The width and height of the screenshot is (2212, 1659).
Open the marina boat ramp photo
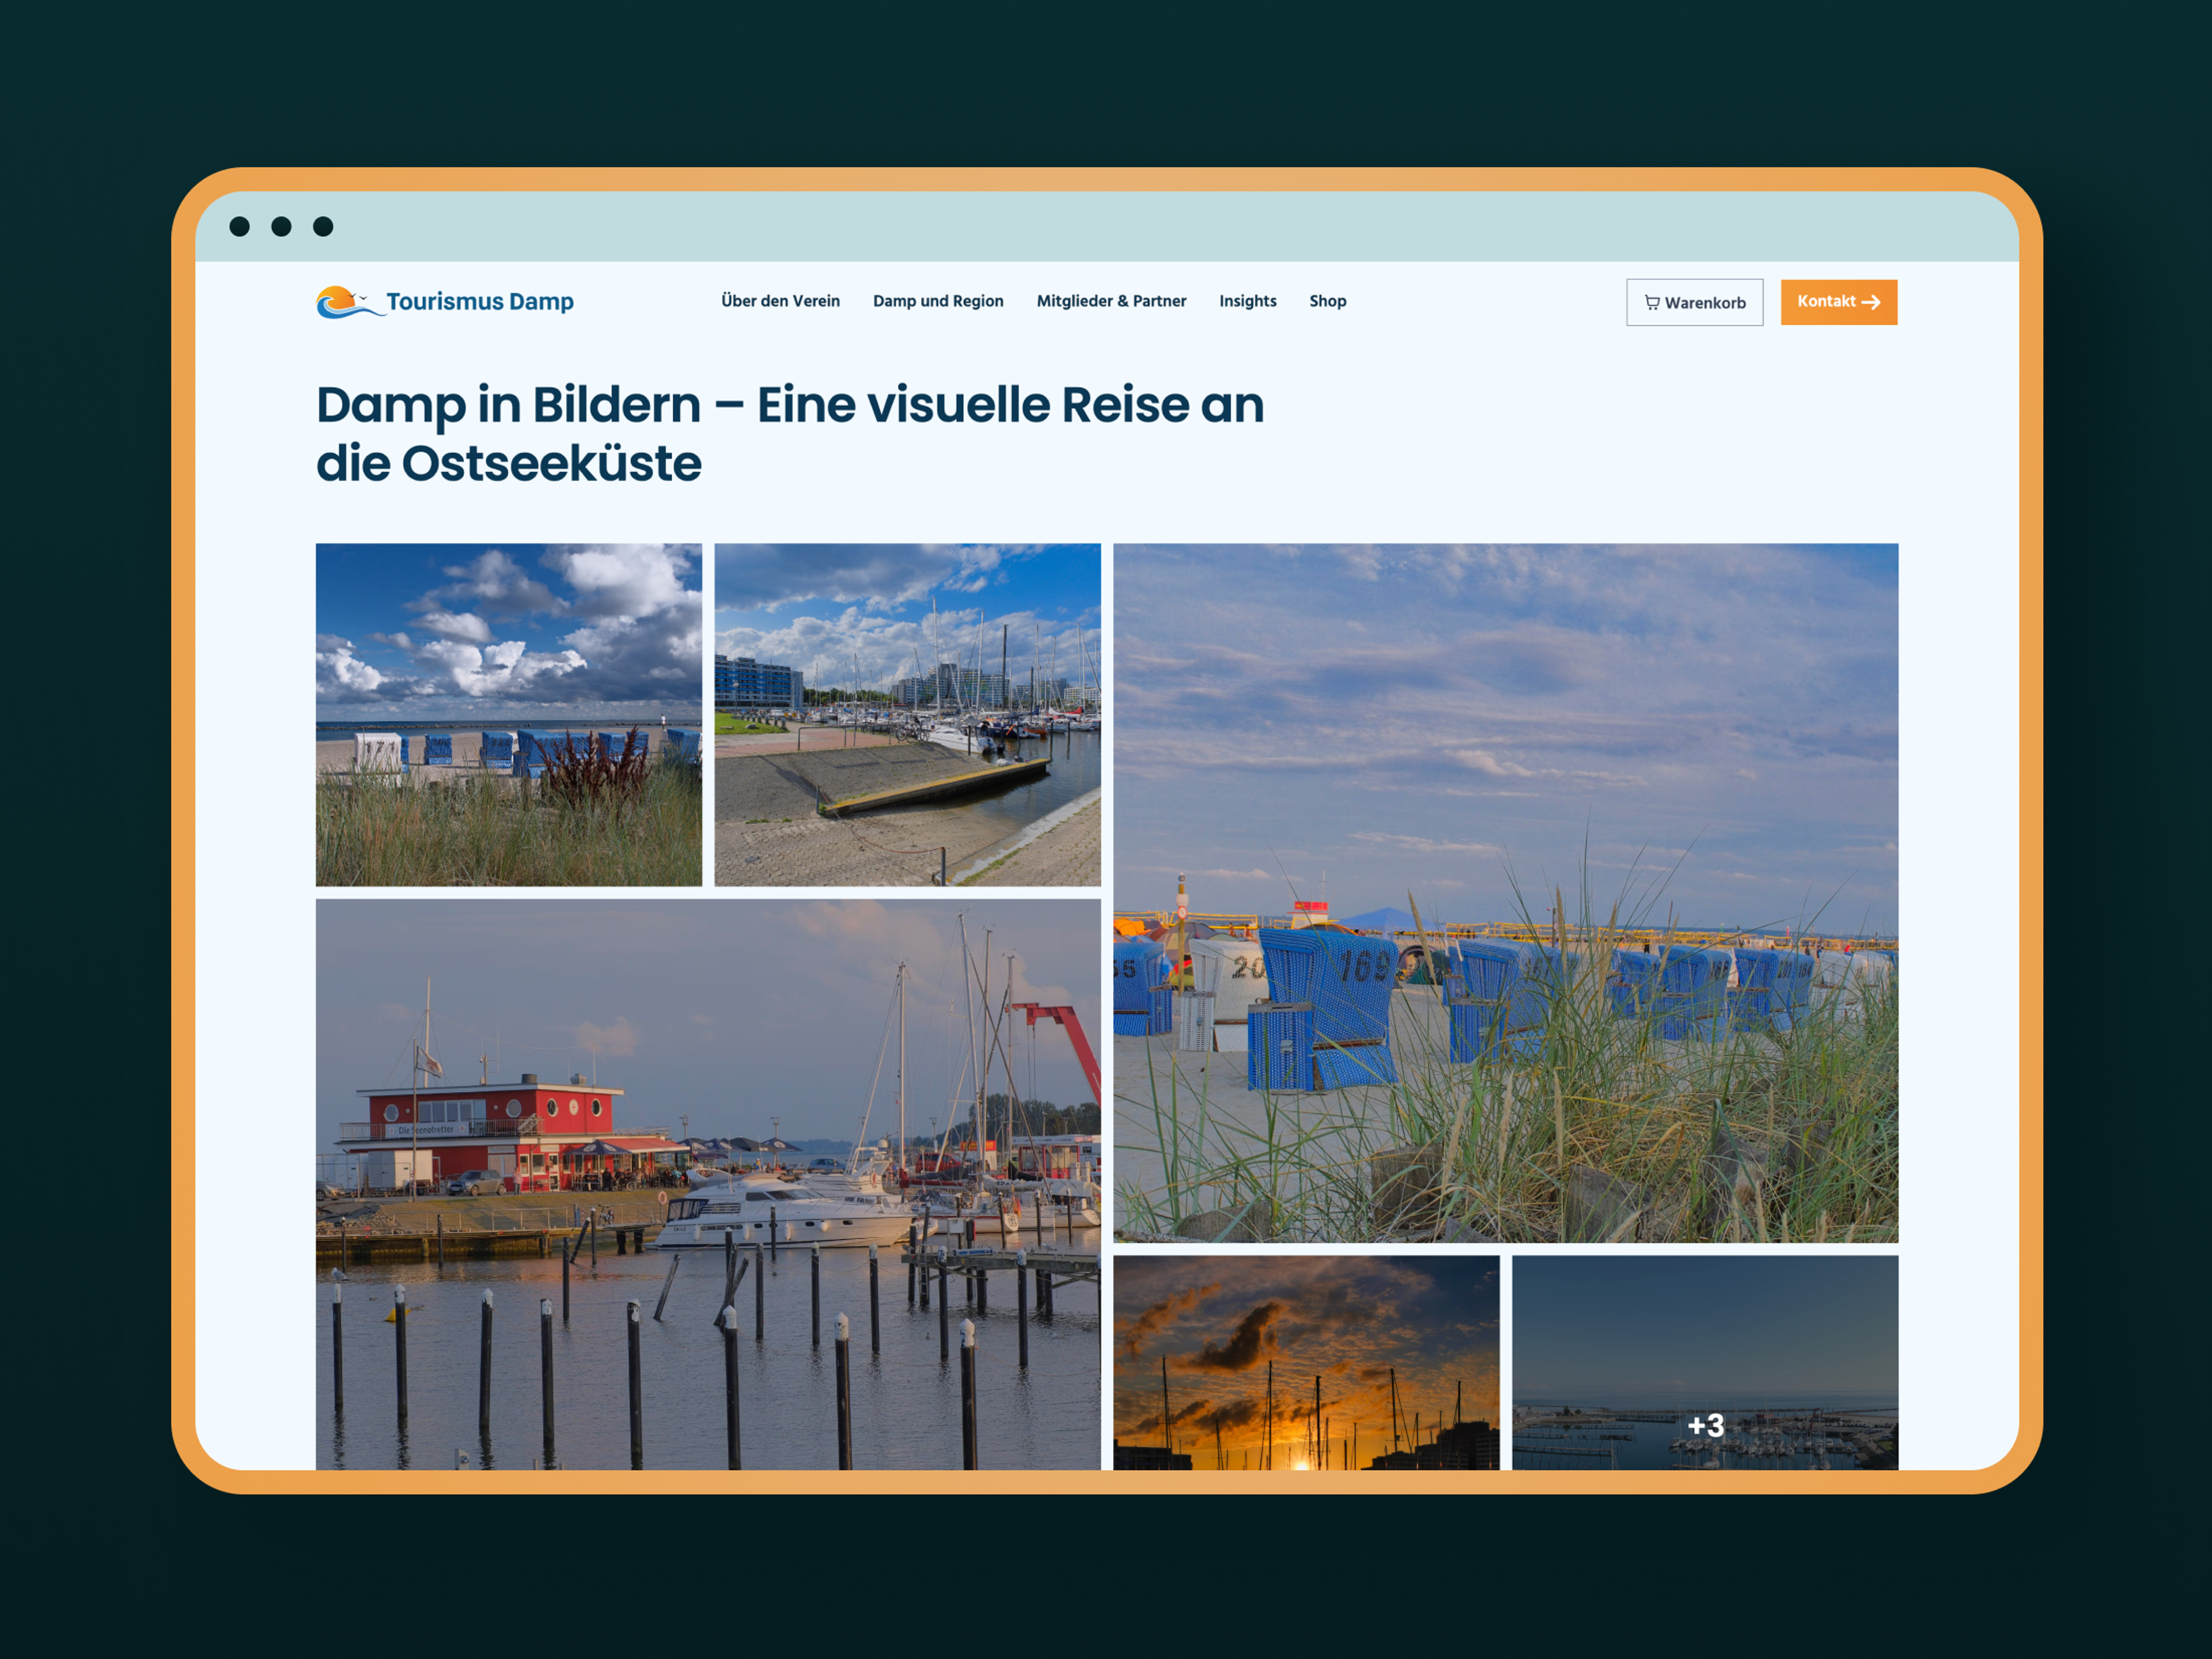(x=907, y=714)
